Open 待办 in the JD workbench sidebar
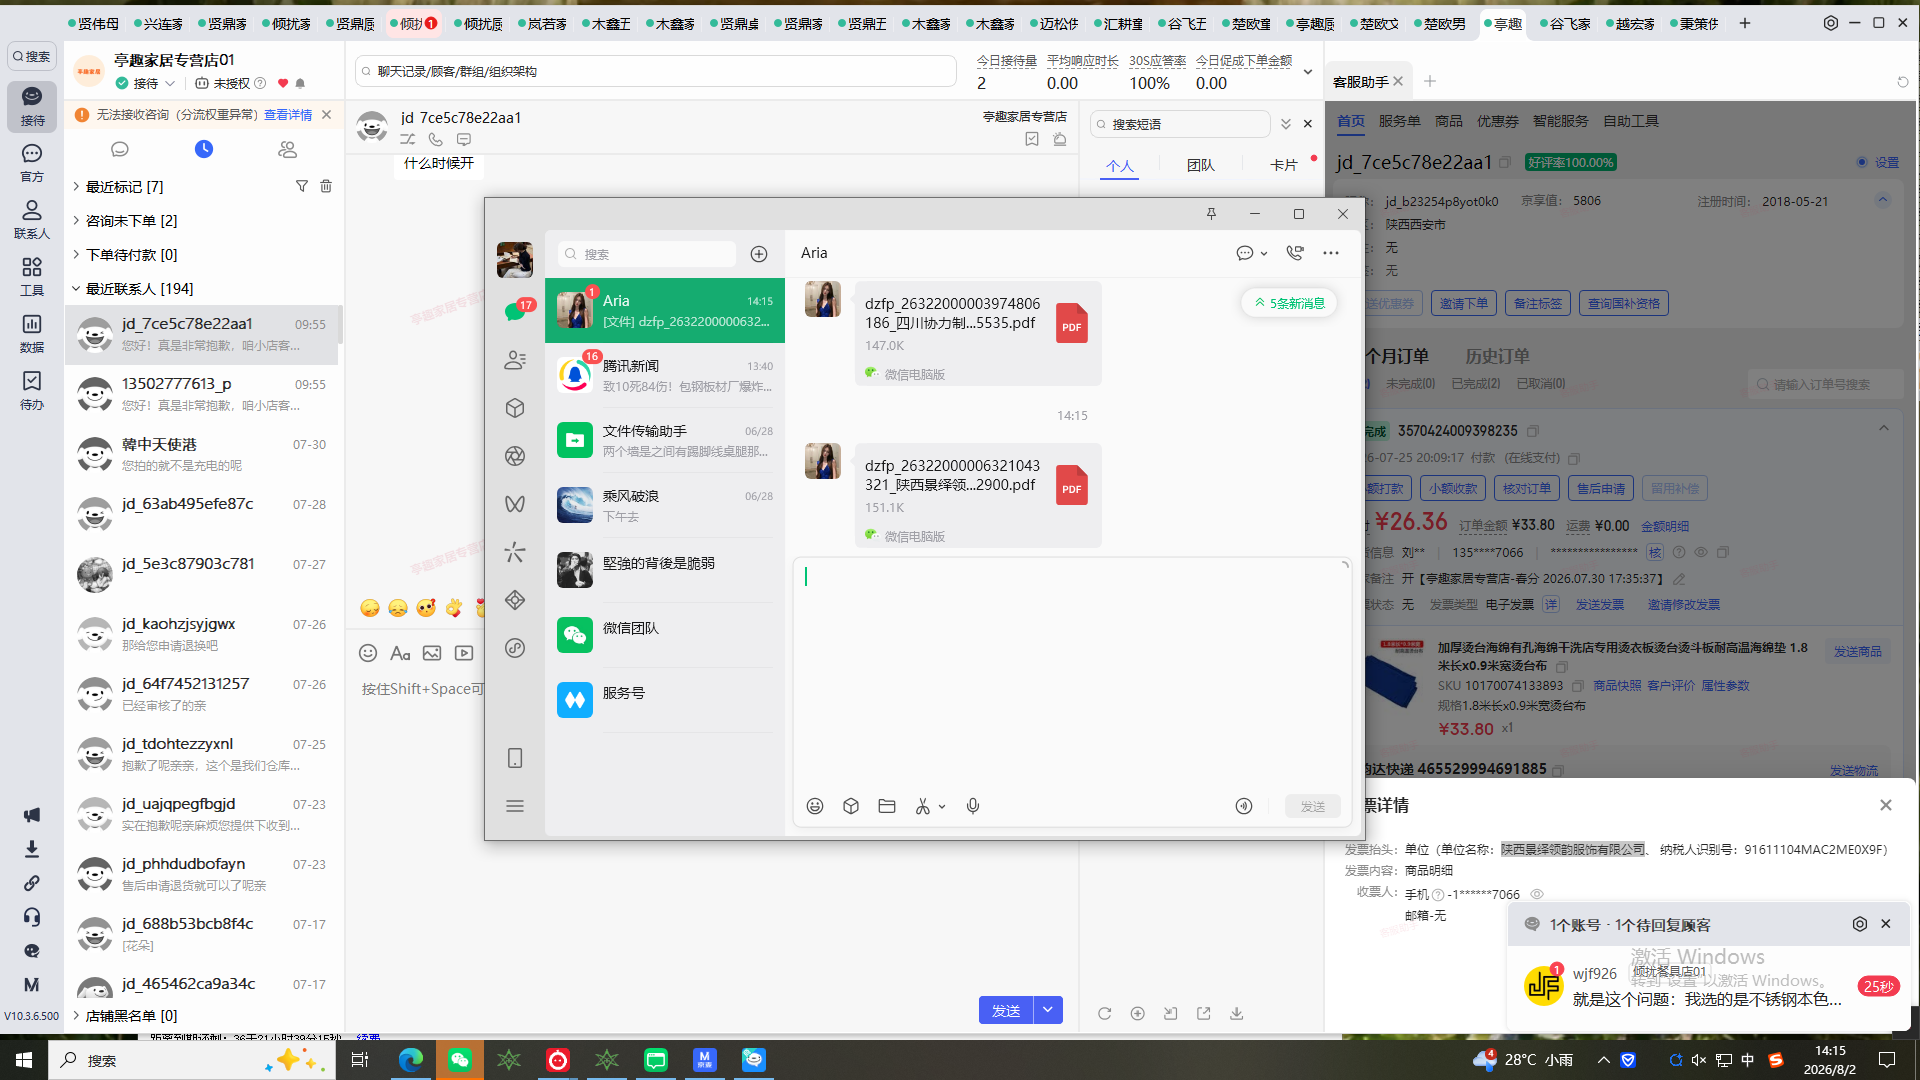The height and width of the screenshot is (1080, 1920). 32,391
